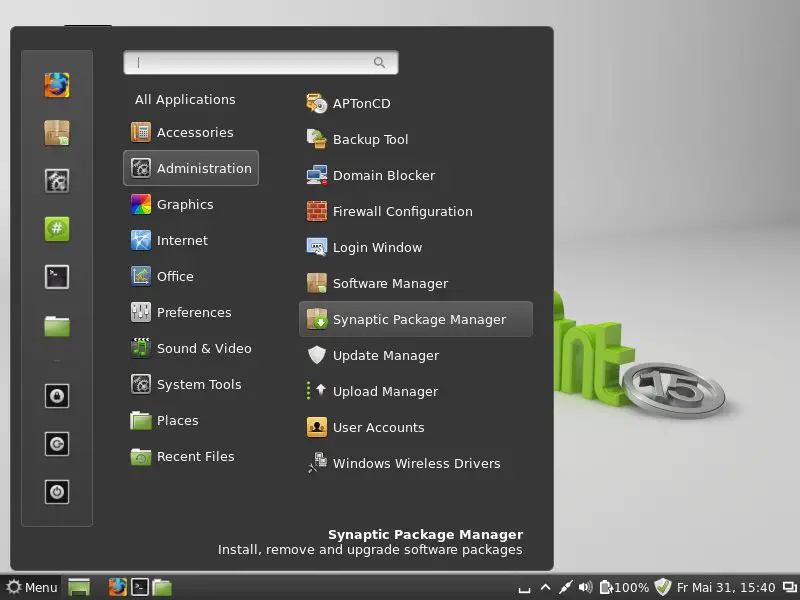The height and width of the screenshot is (600, 800).
Task: Open the green Files folder in favorites sidebar
Action: (57, 326)
